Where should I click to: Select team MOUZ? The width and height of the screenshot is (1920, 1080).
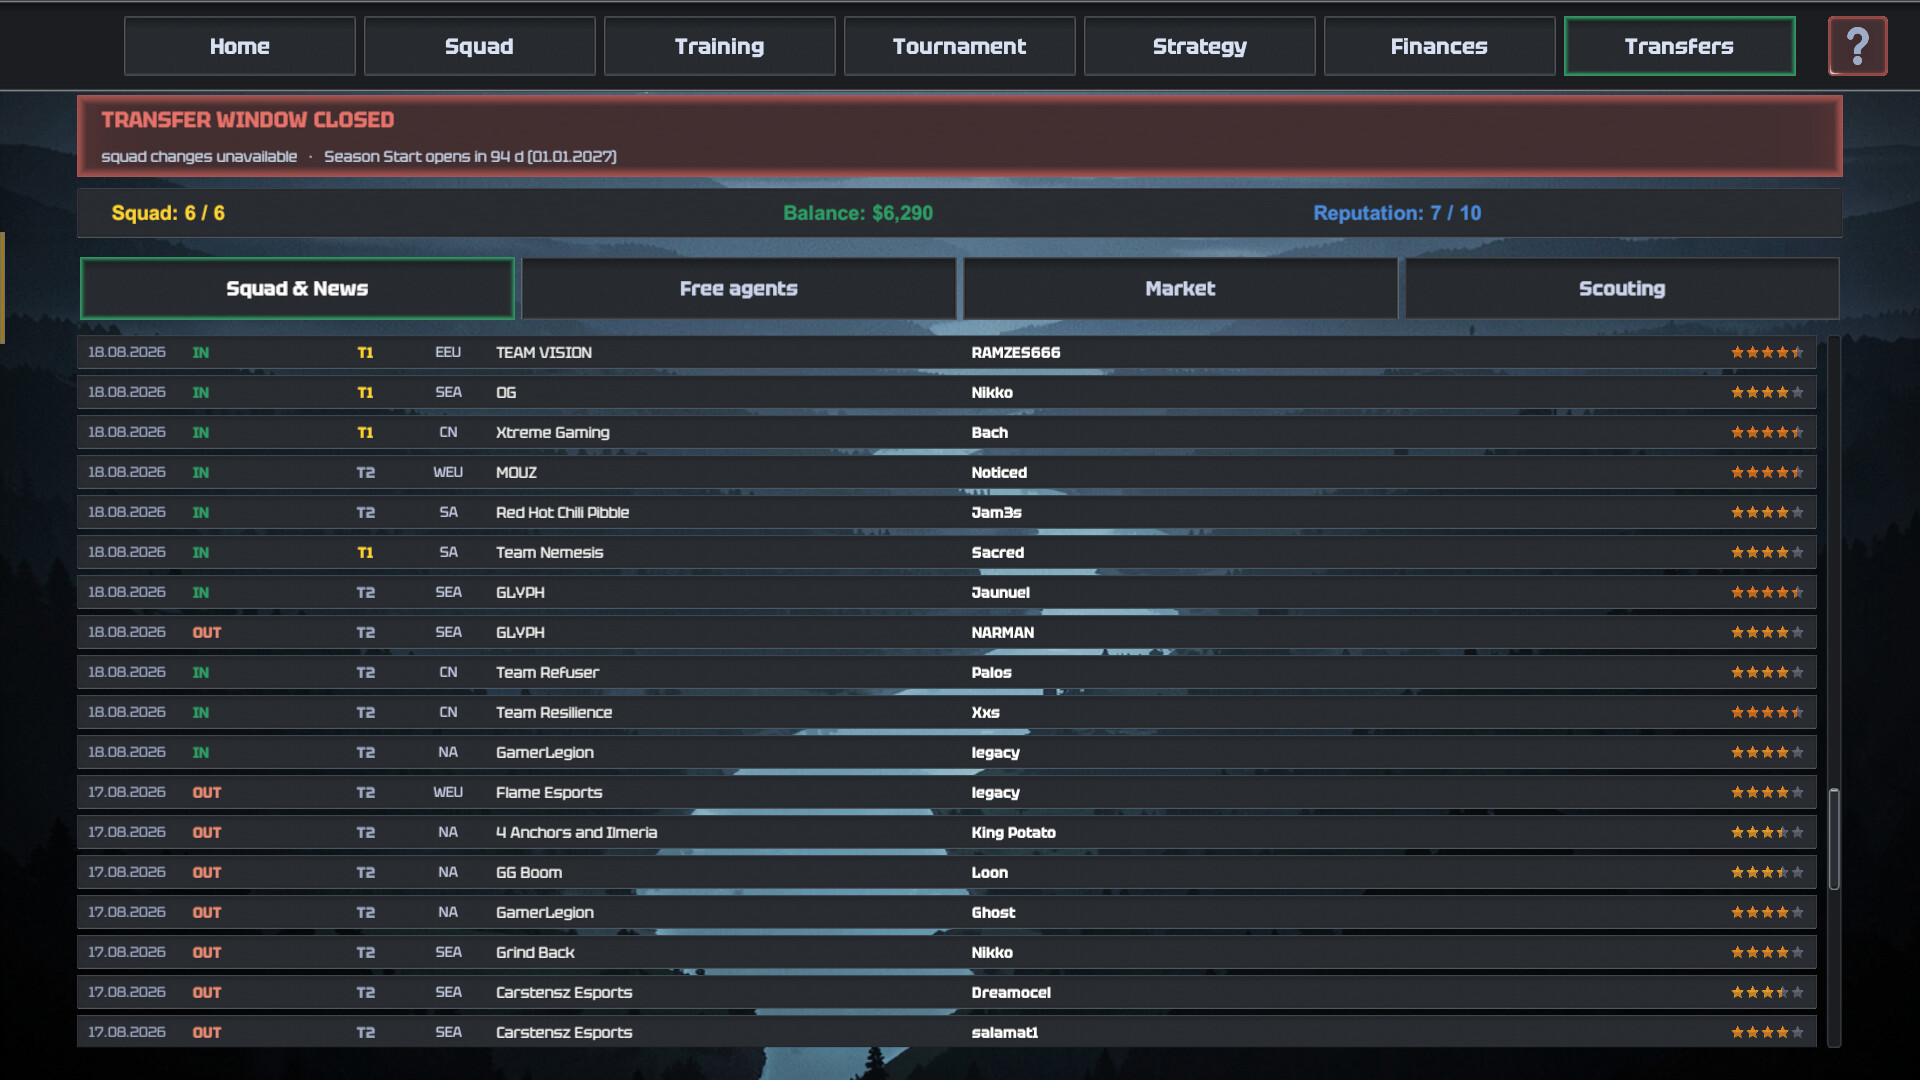click(516, 472)
